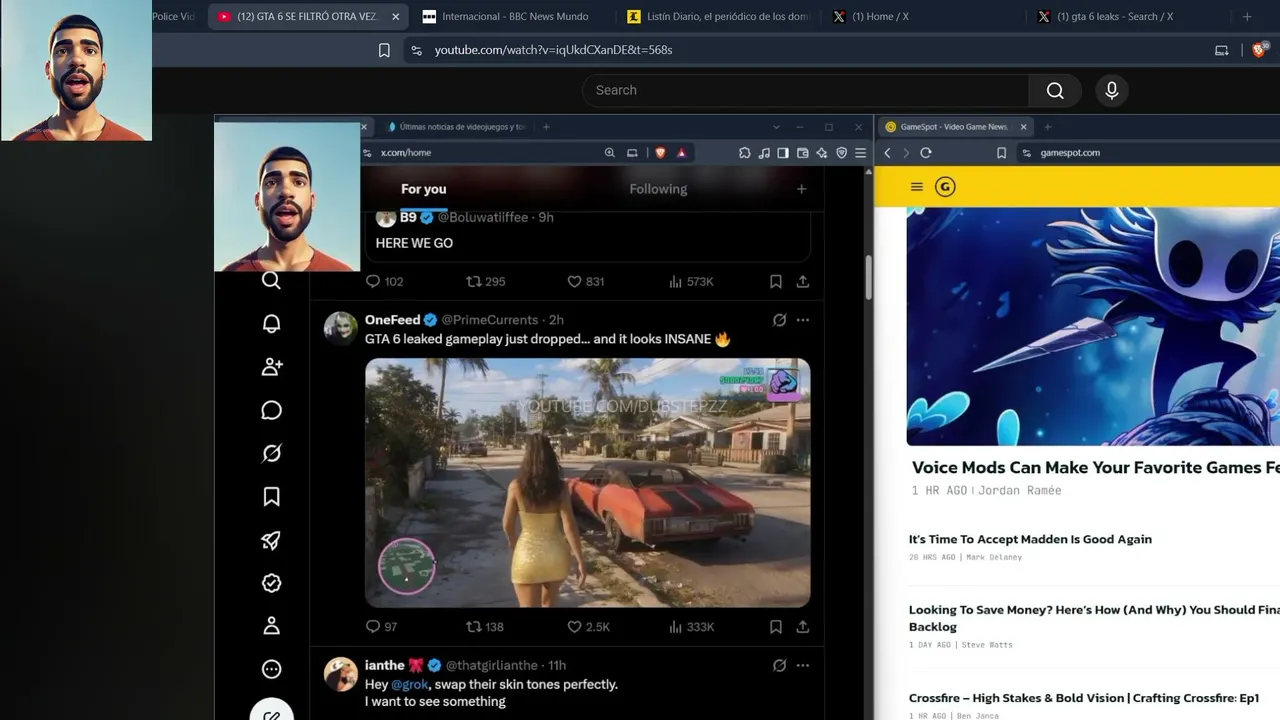Select the GameSpot Video Game News tab
This screenshot has height=720, width=1280.
point(957,127)
